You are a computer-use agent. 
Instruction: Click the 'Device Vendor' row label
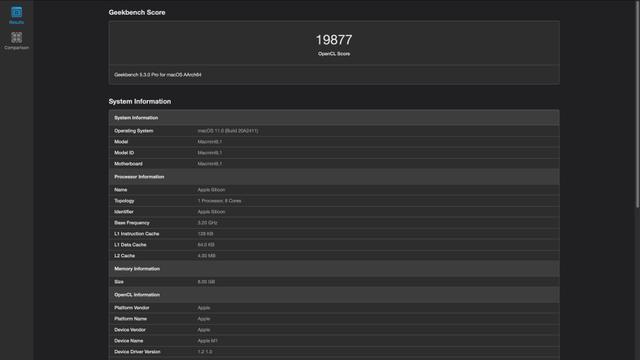point(130,330)
